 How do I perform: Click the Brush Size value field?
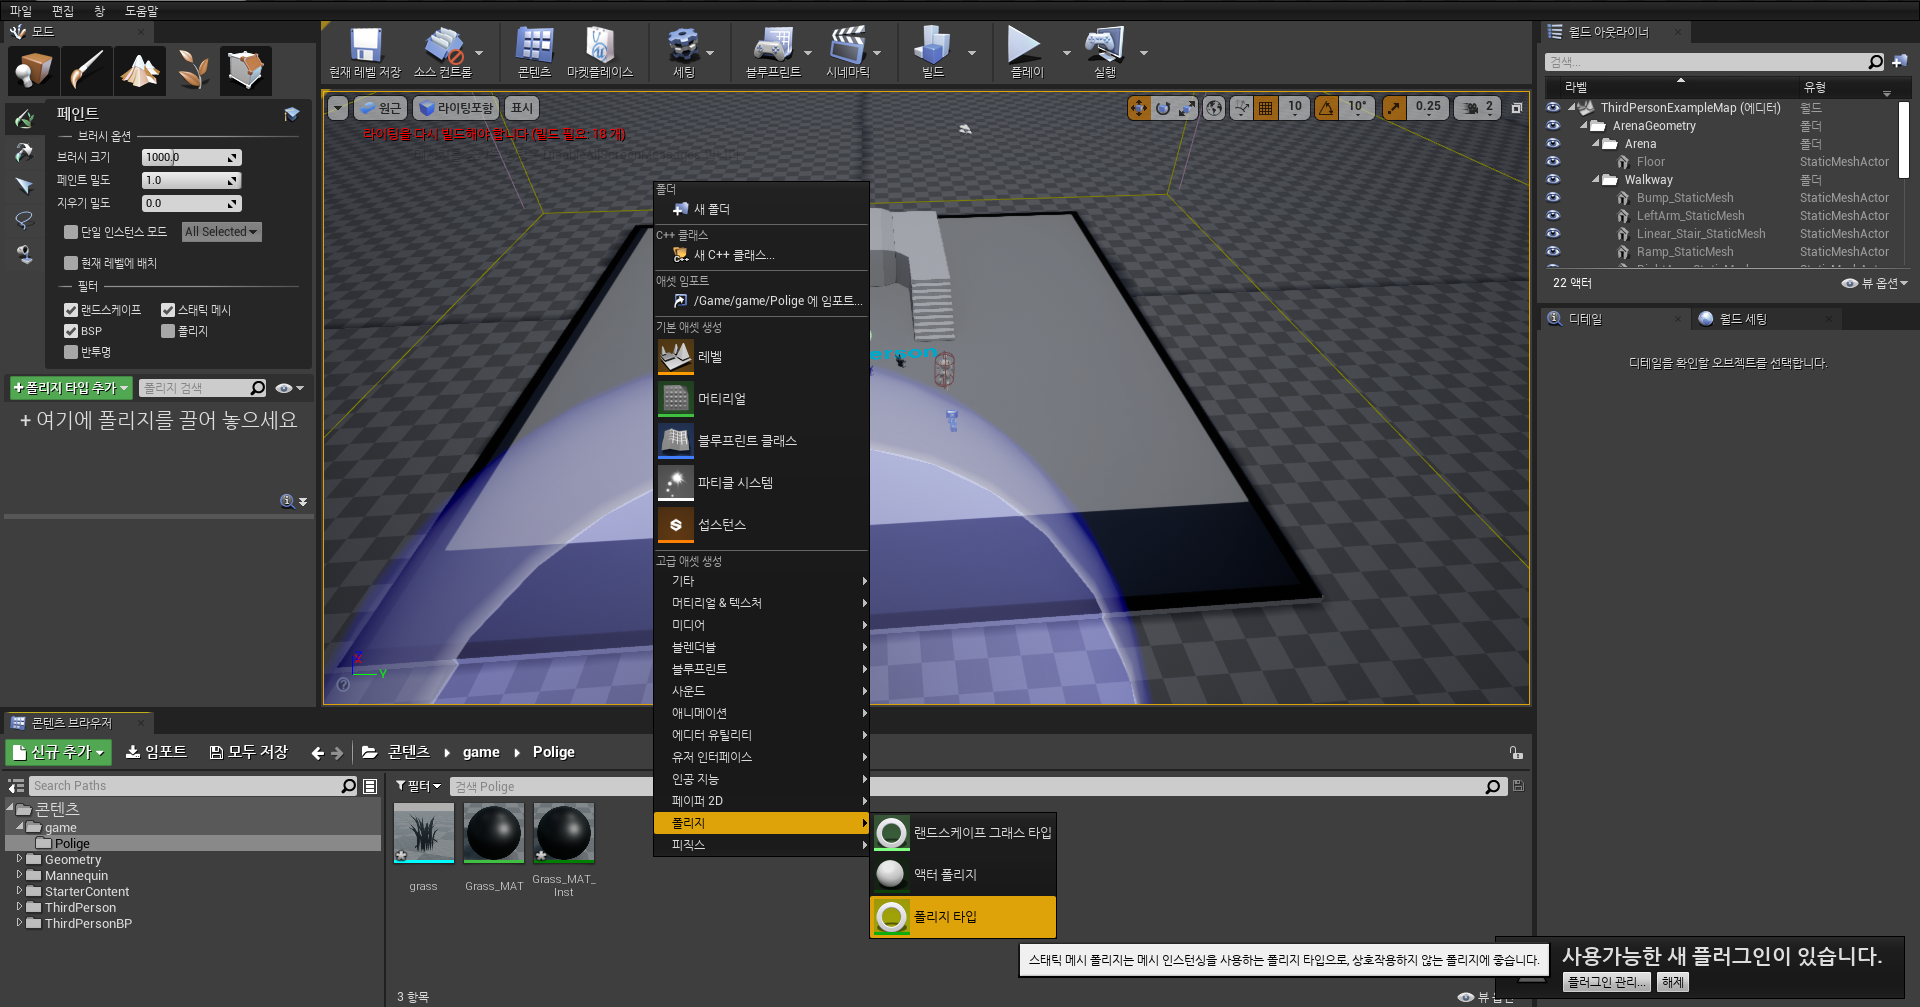click(x=191, y=157)
